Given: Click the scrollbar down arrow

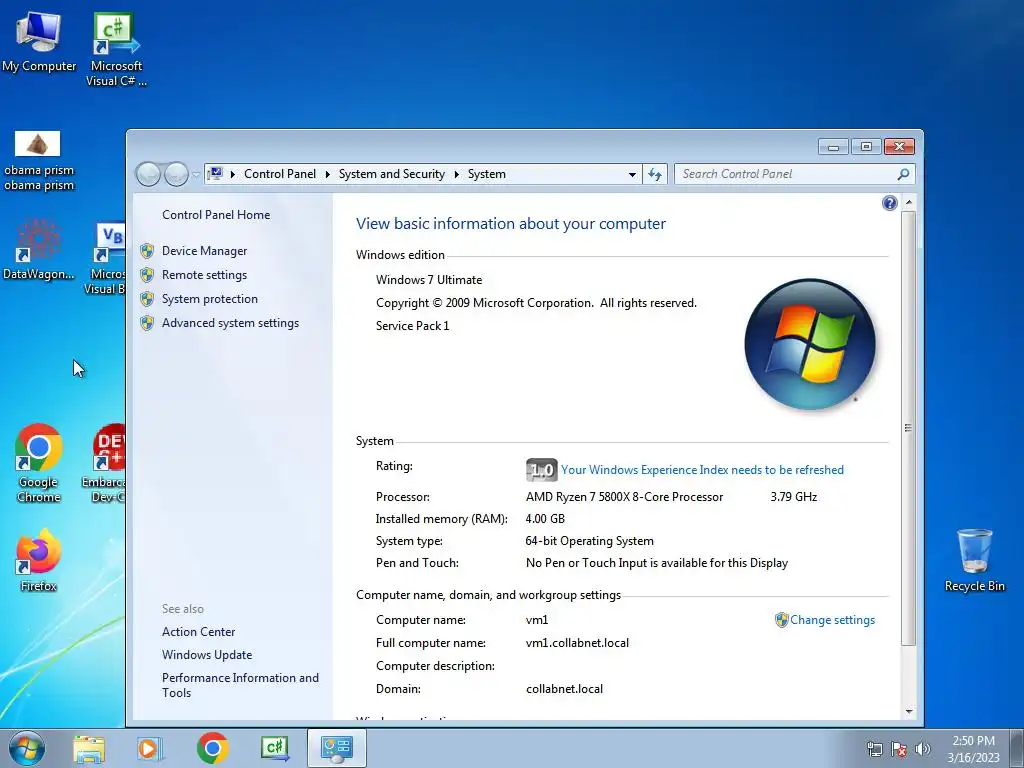Looking at the screenshot, I should click(x=908, y=711).
